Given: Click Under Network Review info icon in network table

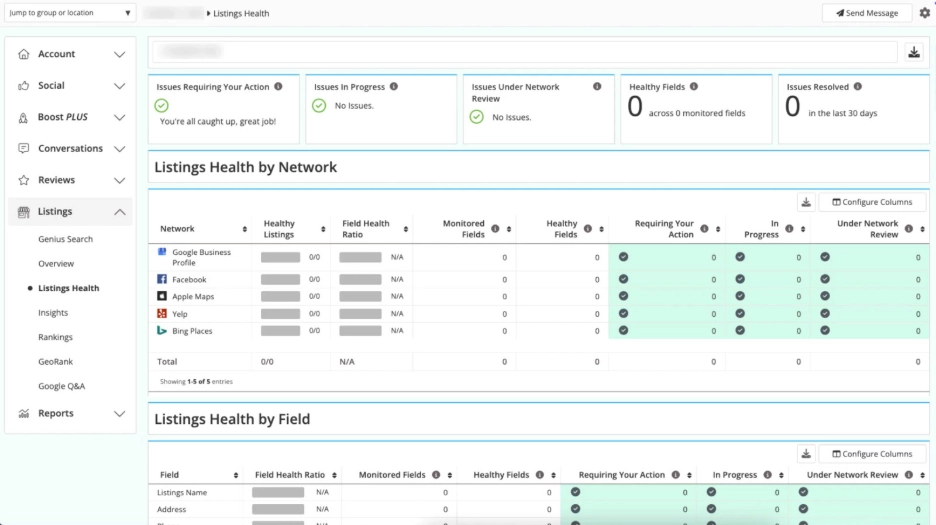Looking at the screenshot, I should tap(909, 229).
